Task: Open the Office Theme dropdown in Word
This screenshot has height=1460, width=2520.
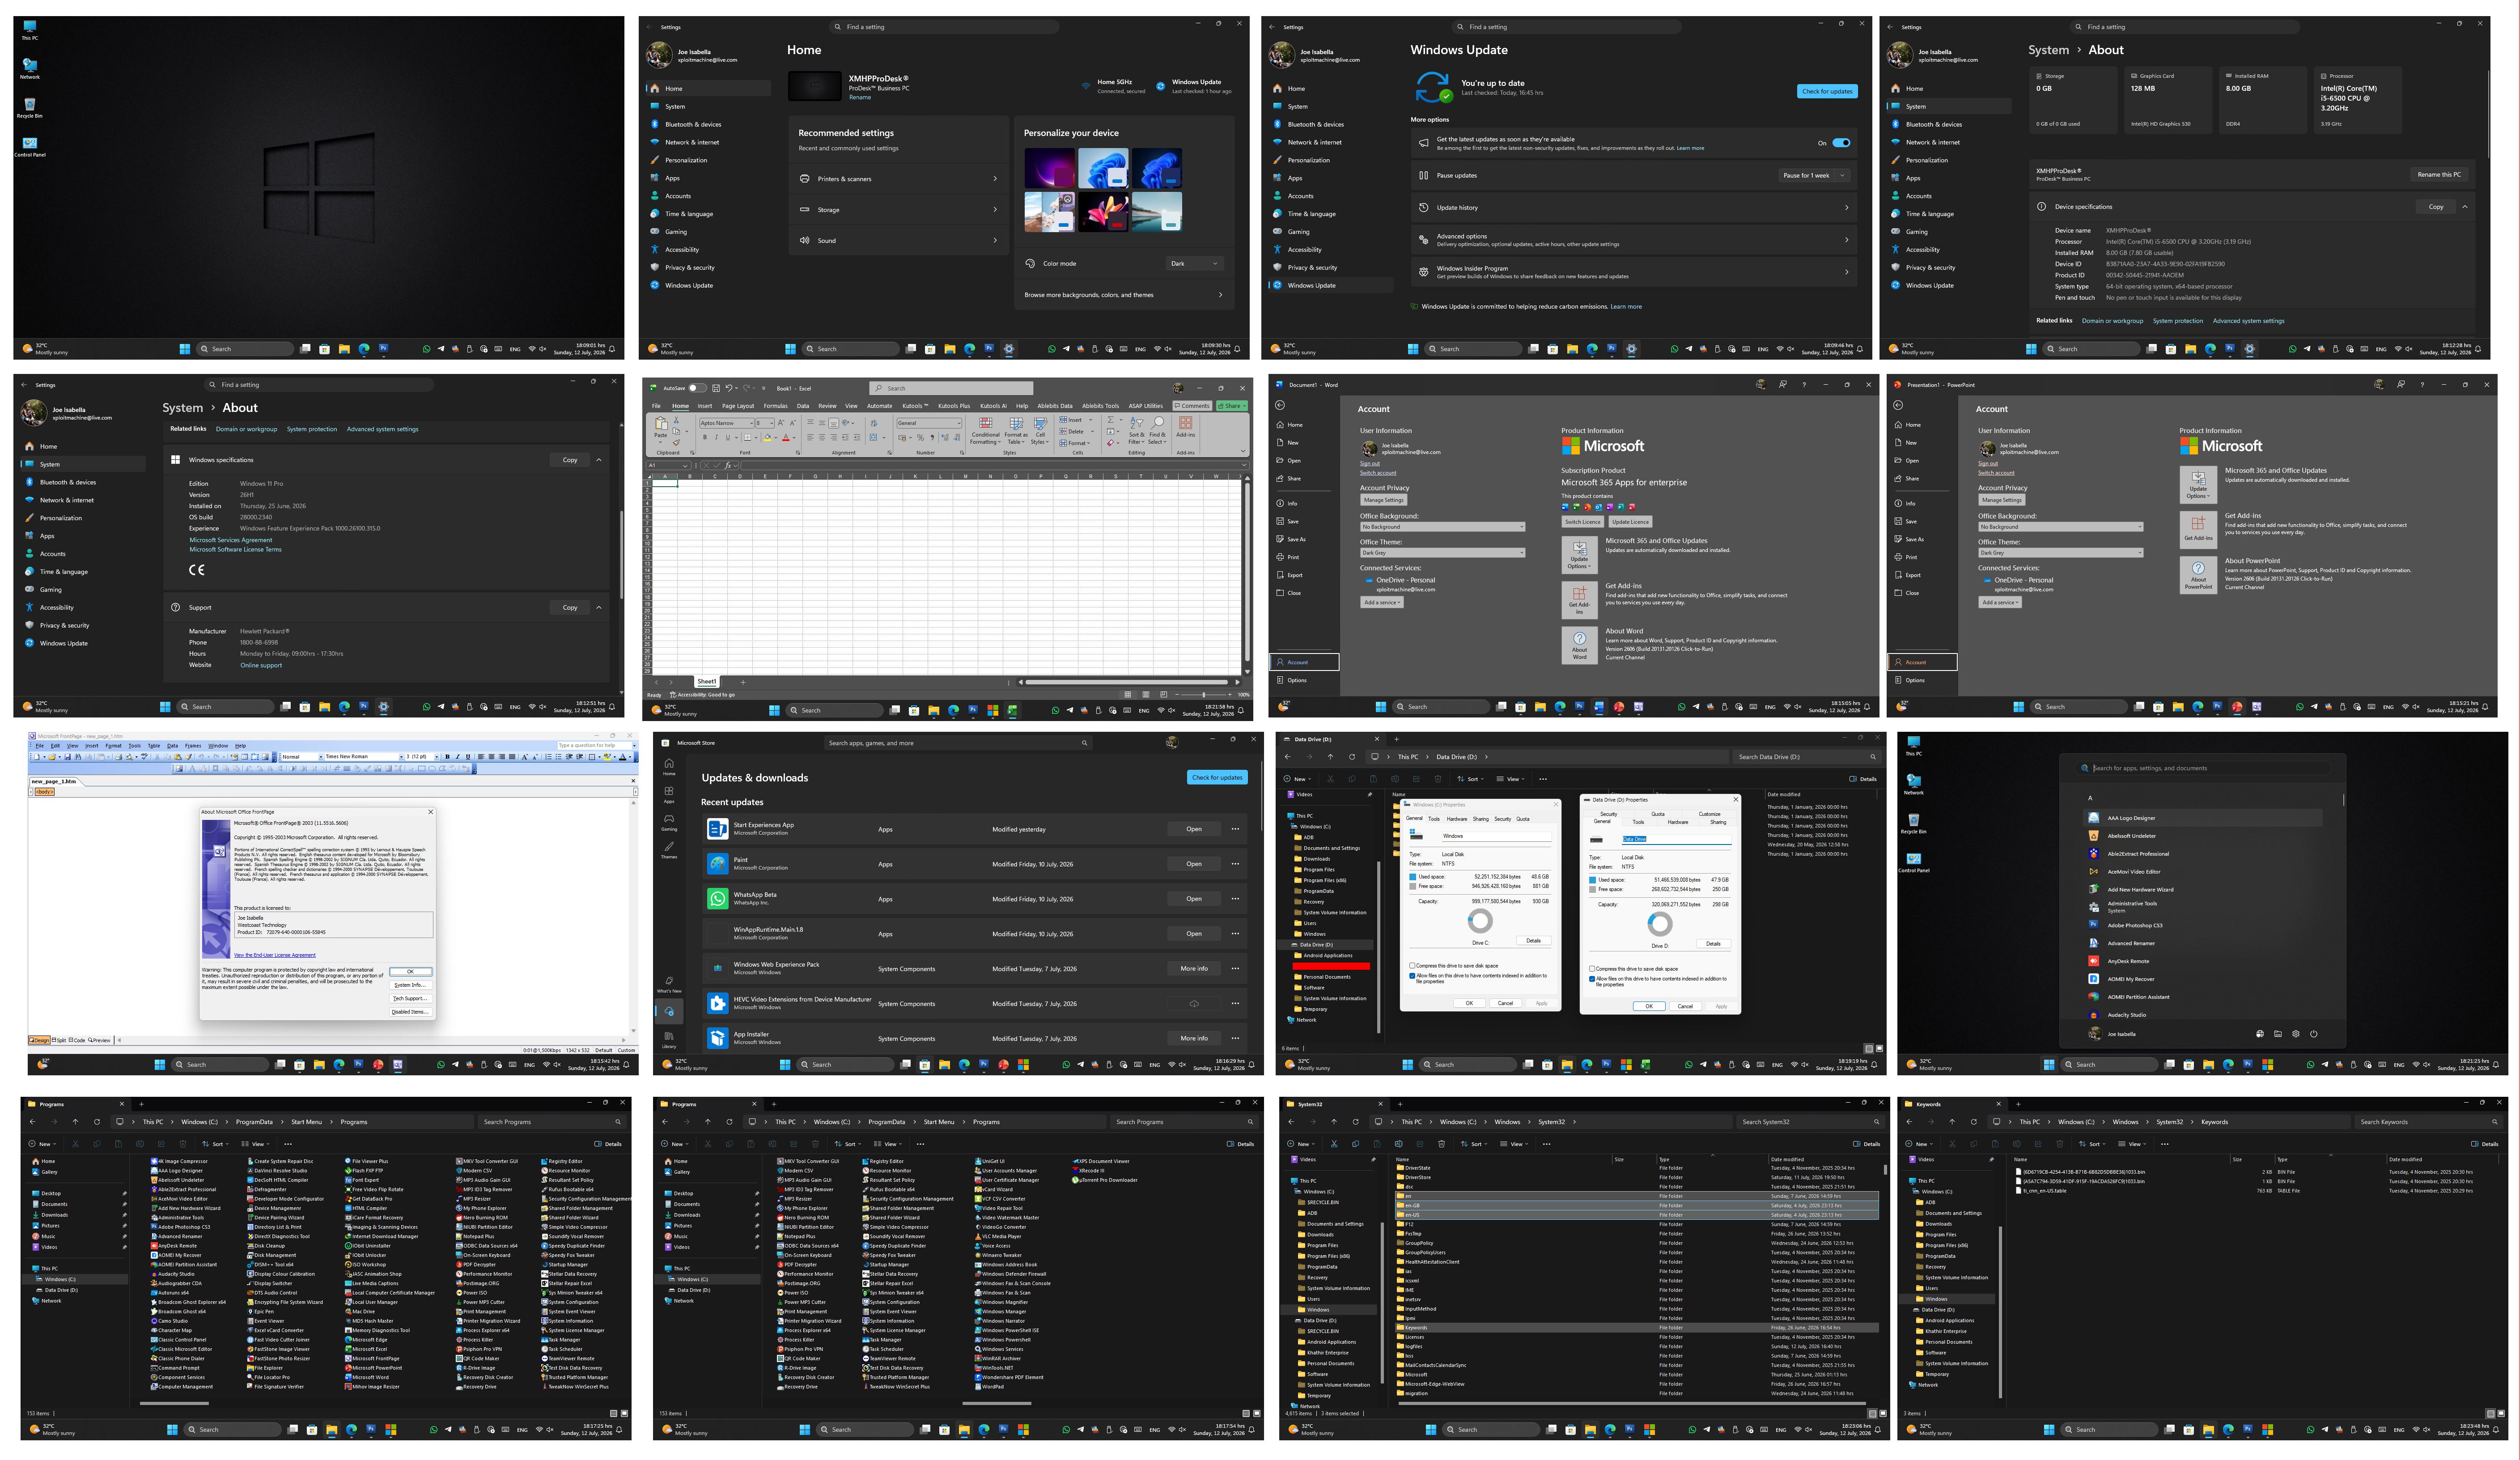Action: tap(1442, 553)
